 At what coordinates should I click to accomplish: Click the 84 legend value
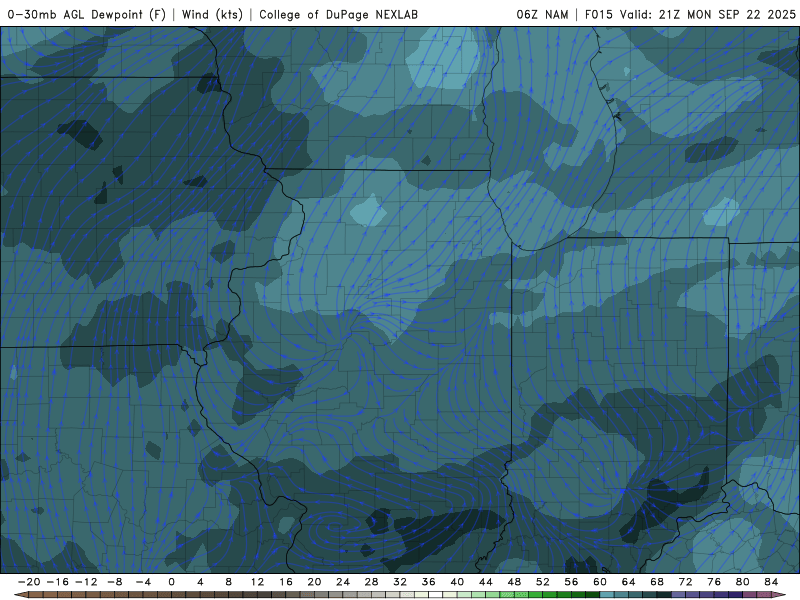click(771, 582)
